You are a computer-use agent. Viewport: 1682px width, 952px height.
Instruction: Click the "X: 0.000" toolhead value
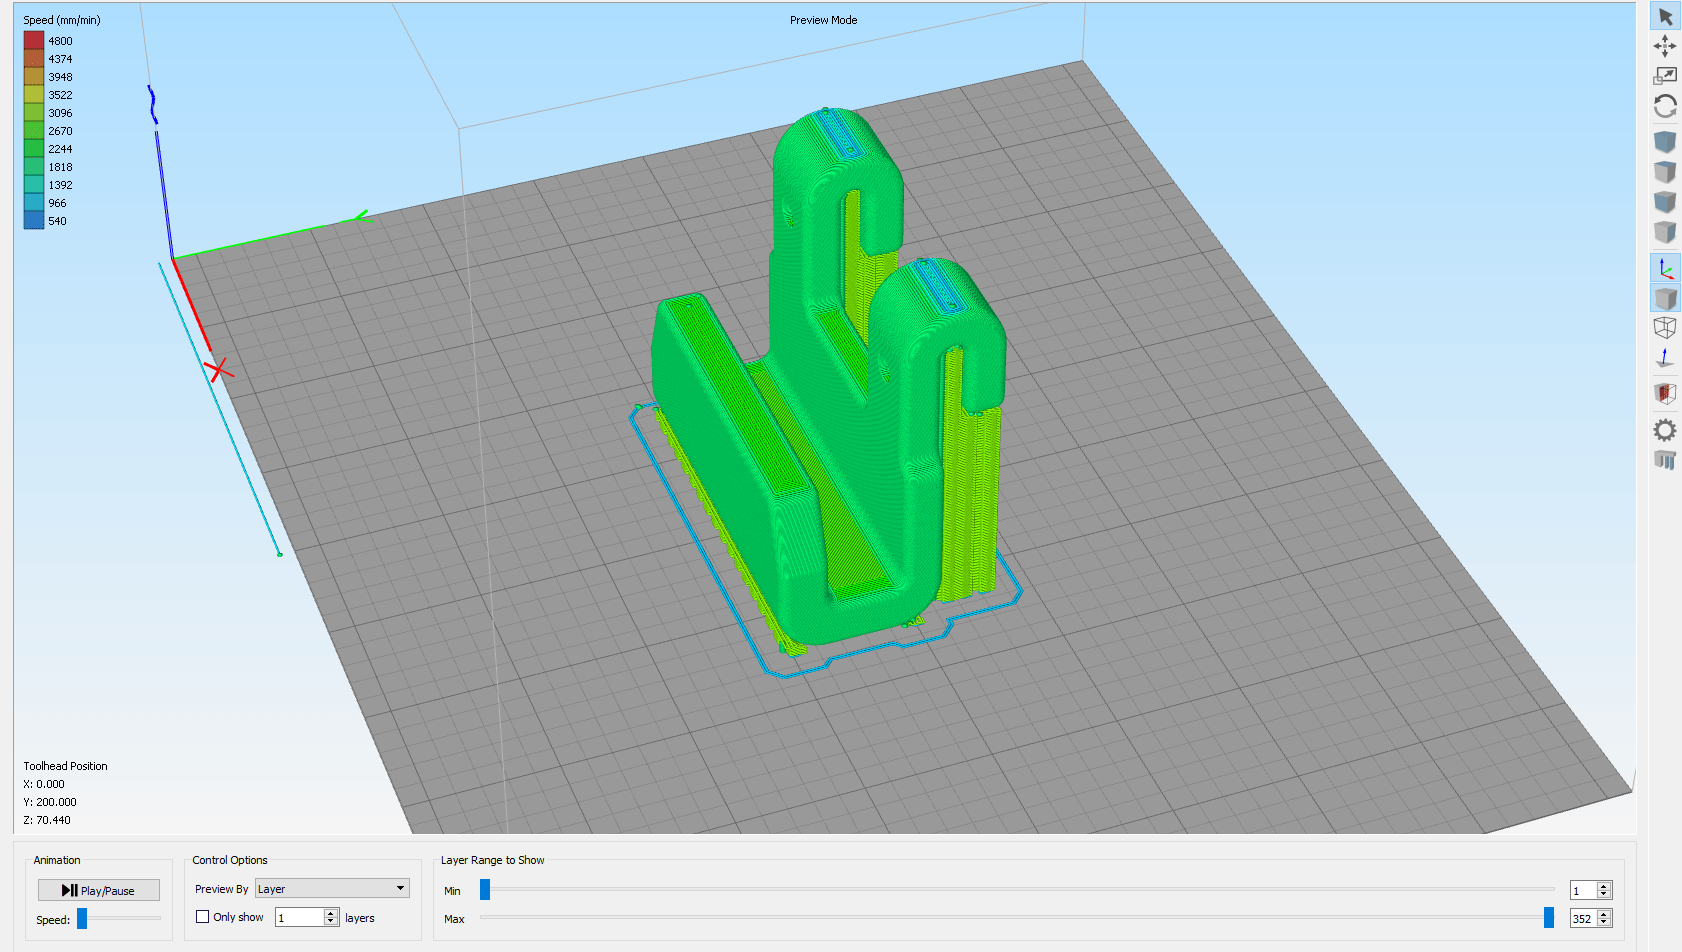[44, 784]
